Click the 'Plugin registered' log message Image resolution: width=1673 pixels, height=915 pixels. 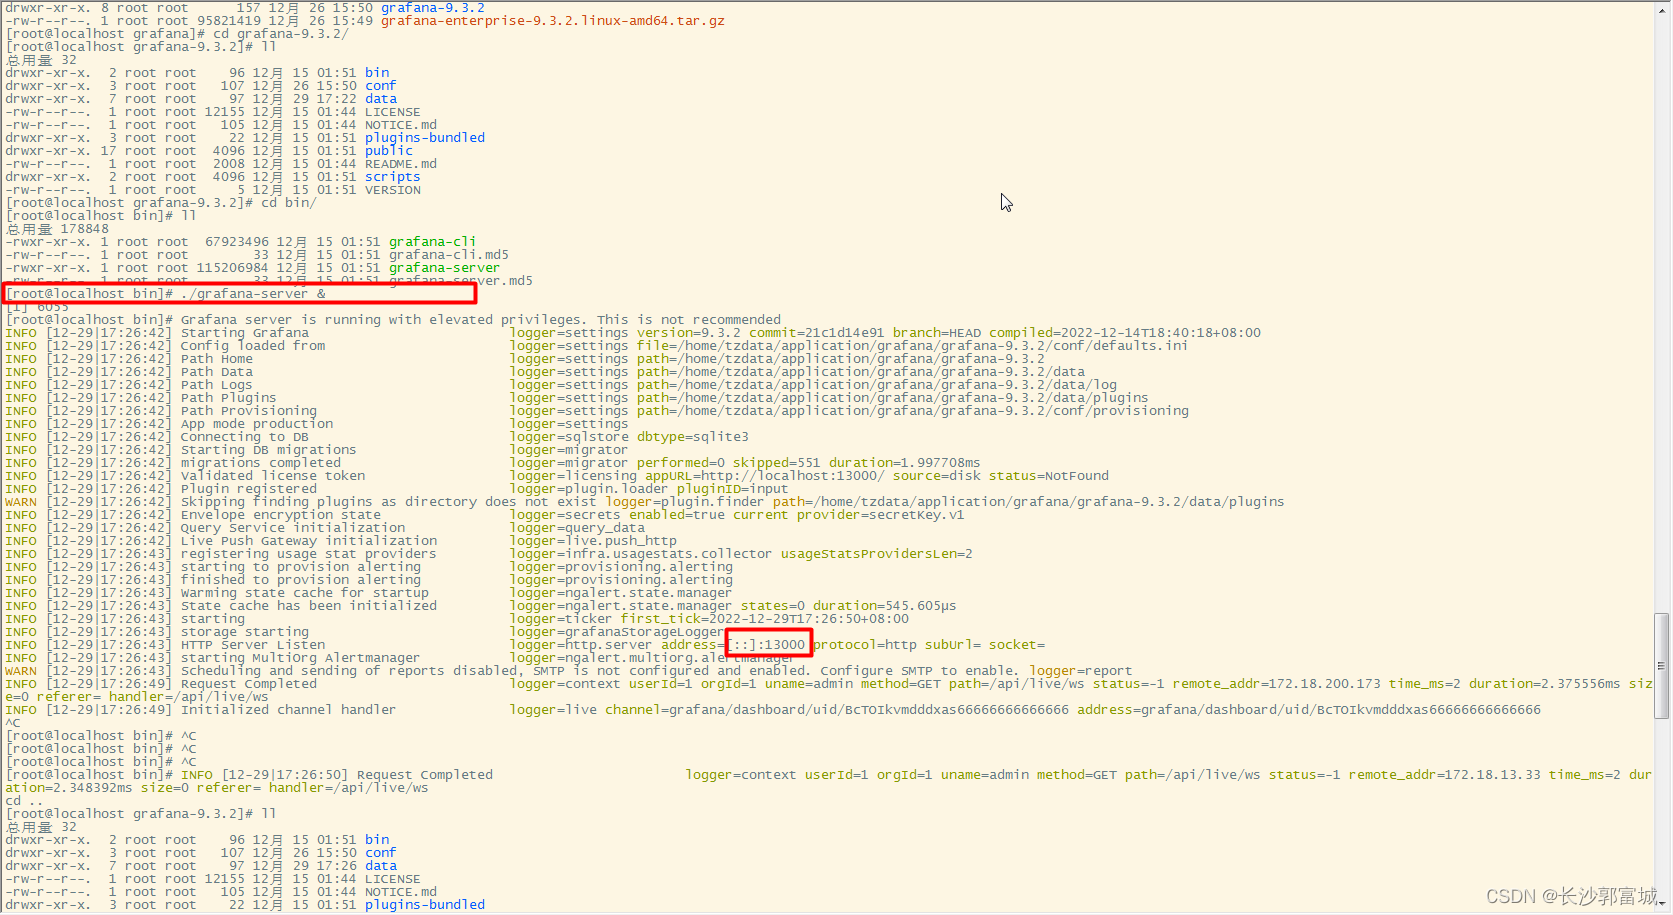(249, 489)
